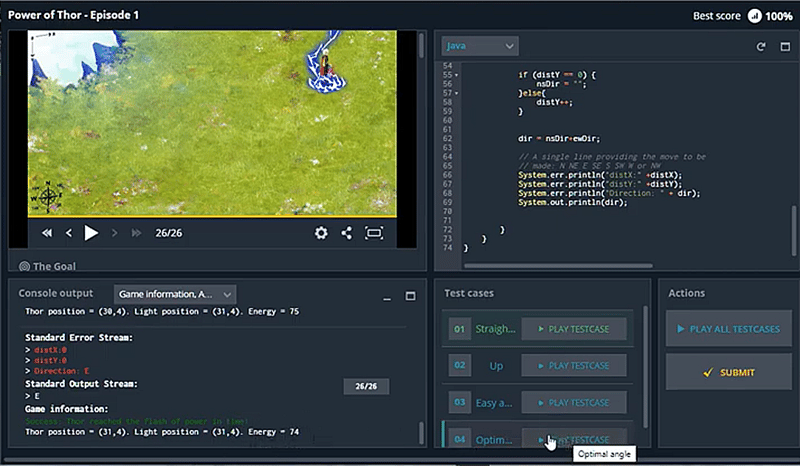Select test case number 03 badge

click(459, 403)
